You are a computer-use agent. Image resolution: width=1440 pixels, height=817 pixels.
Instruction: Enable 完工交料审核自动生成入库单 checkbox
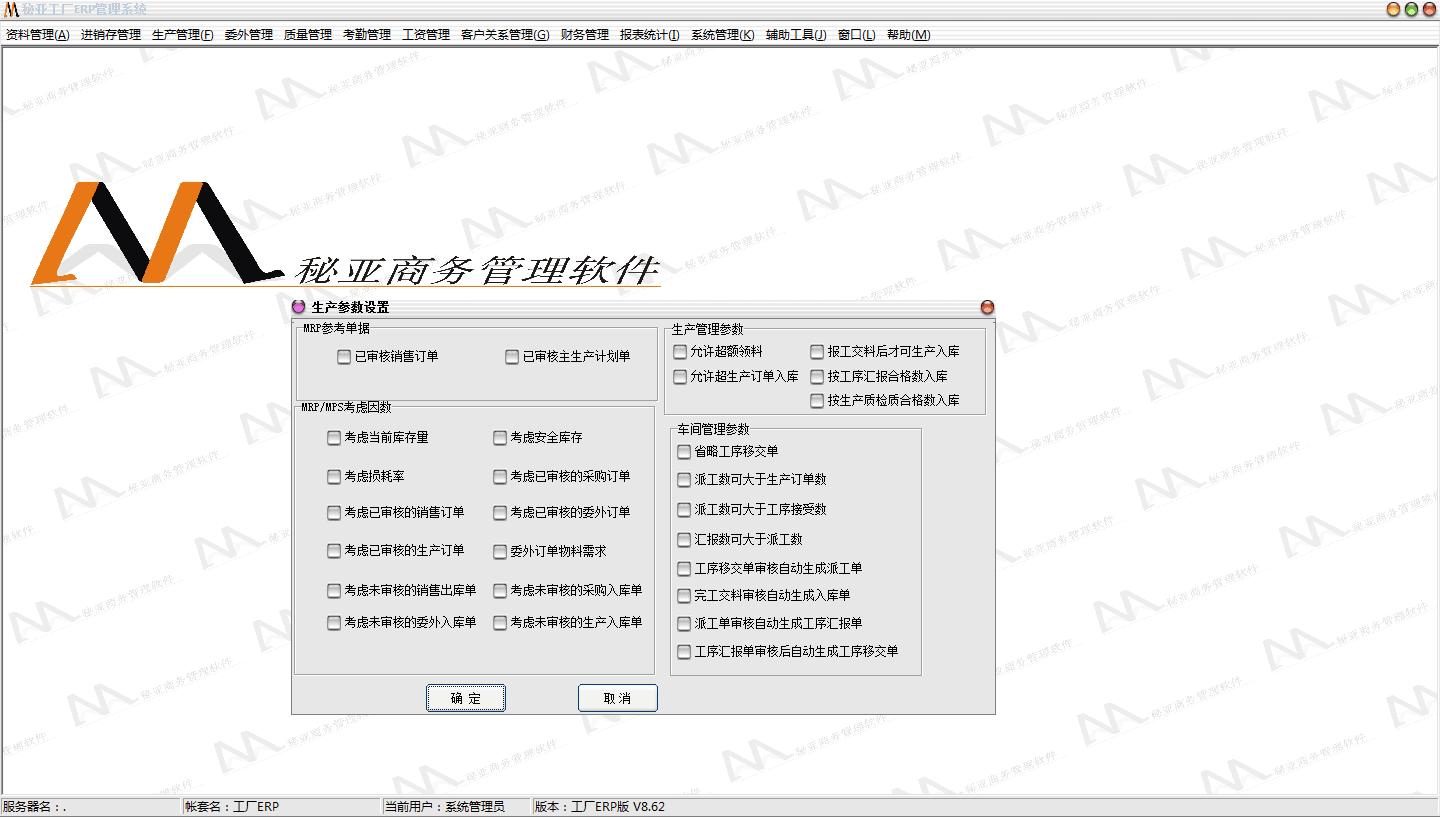click(x=684, y=595)
